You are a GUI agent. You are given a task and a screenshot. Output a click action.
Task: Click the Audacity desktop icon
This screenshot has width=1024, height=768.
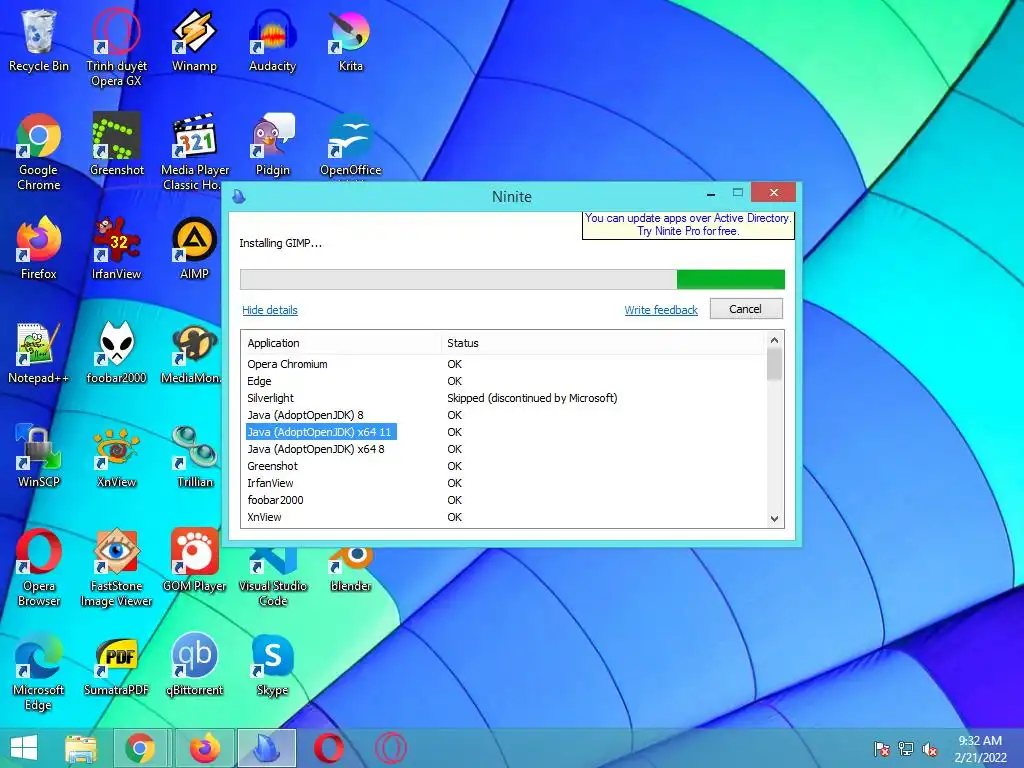click(x=272, y=40)
